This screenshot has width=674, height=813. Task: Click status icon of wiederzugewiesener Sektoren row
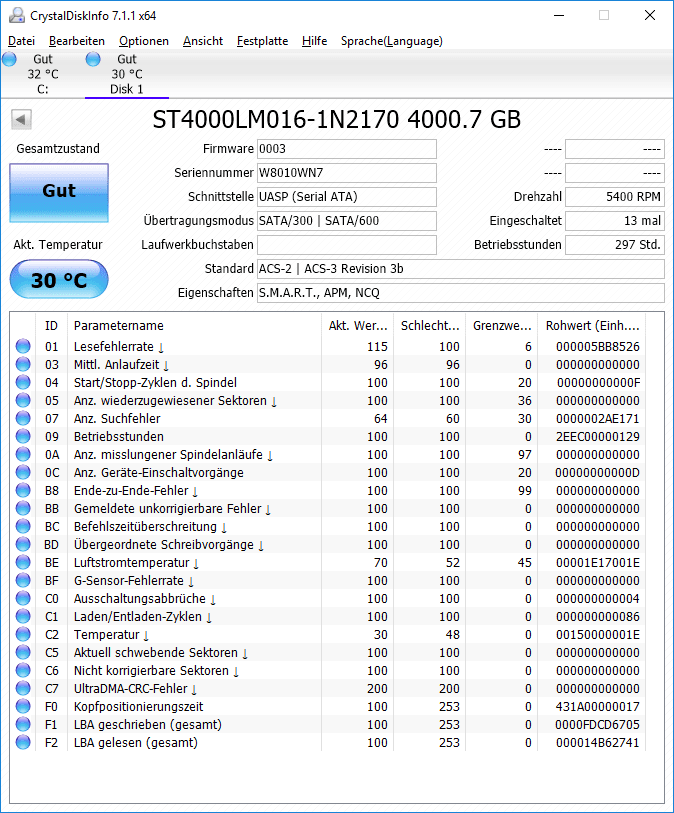click(x=23, y=400)
